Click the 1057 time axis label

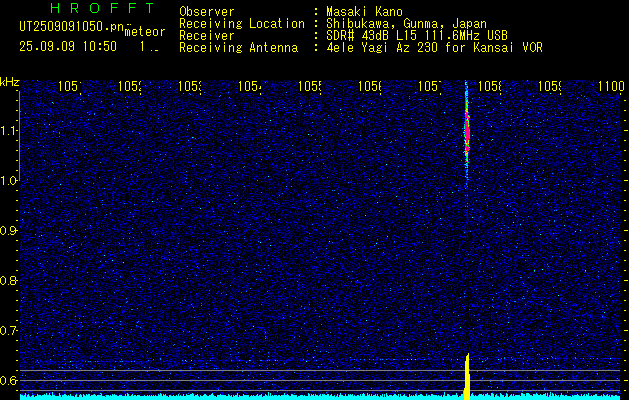point(430,86)
